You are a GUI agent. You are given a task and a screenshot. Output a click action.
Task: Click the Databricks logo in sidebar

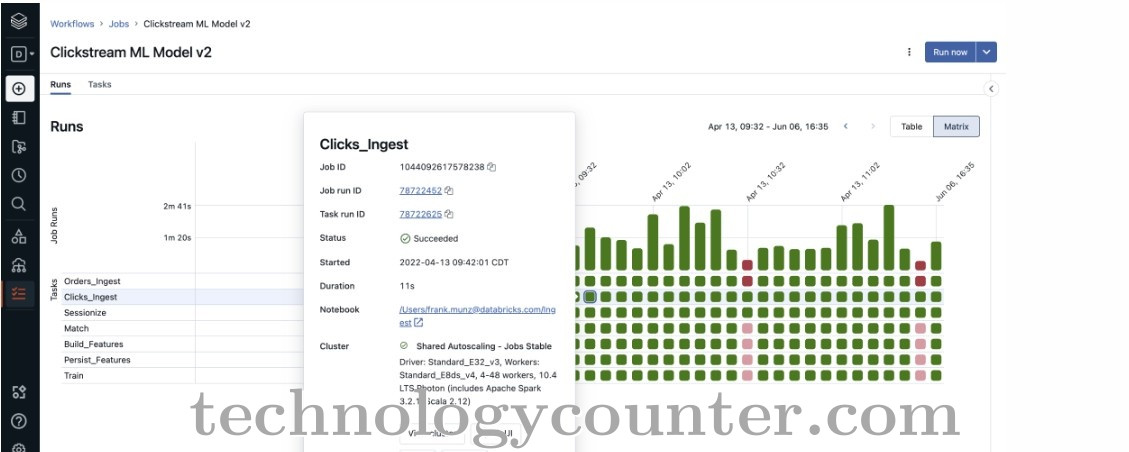19,22
